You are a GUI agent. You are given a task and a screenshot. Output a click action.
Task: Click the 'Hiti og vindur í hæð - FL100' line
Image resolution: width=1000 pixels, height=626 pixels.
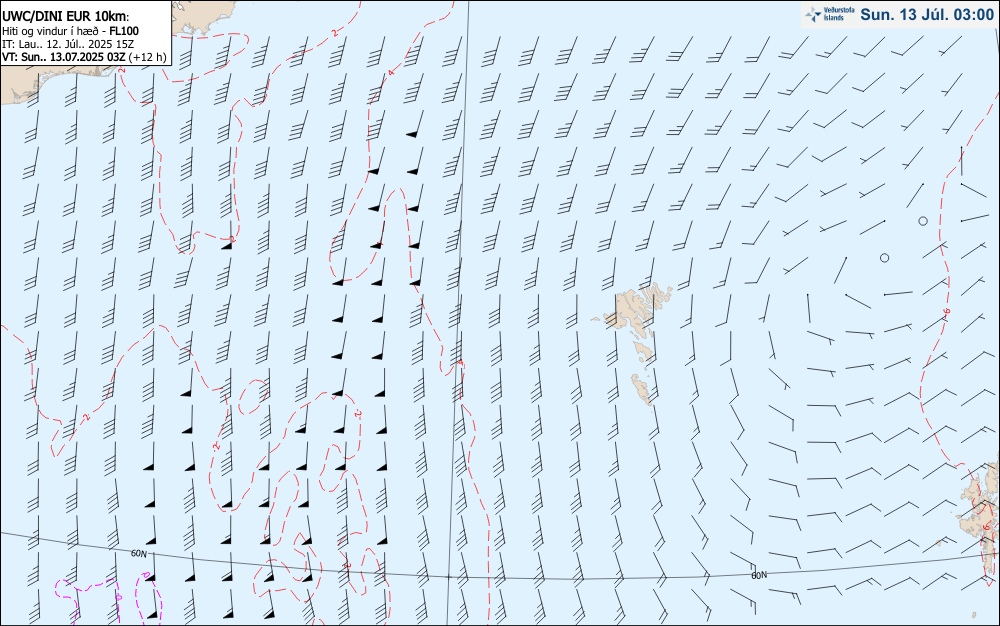[70, 31]
